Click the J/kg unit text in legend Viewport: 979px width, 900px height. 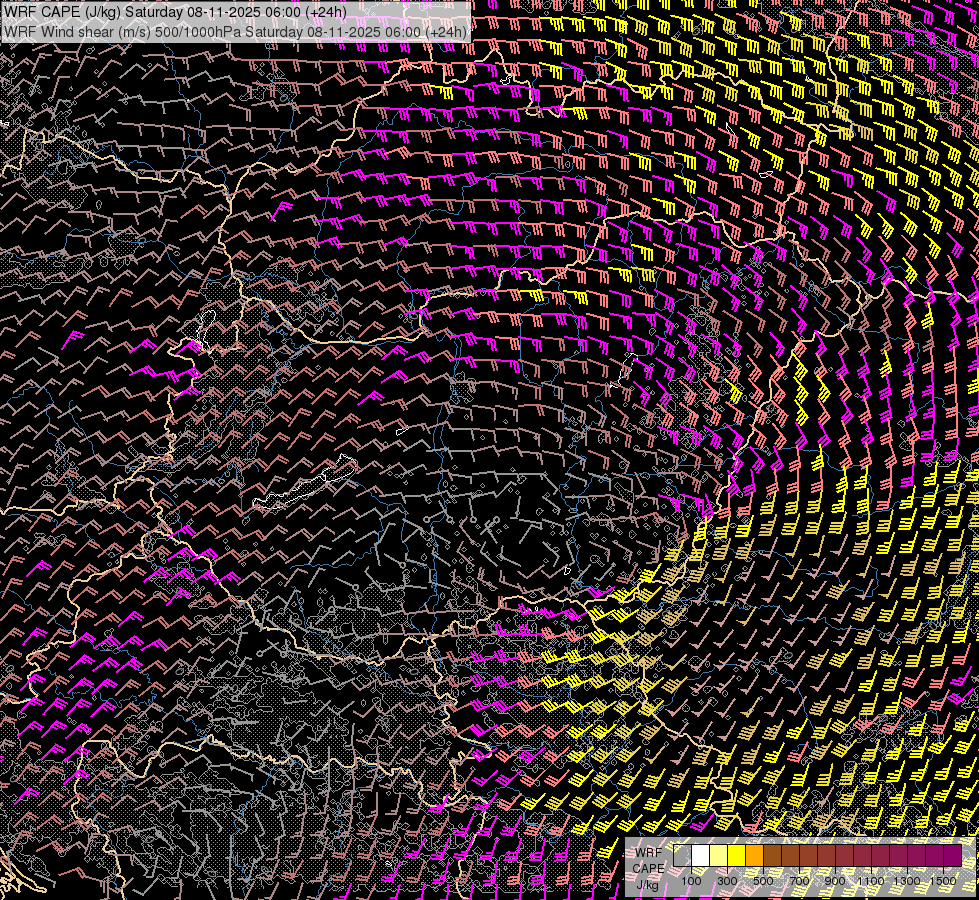click(648, 884)
